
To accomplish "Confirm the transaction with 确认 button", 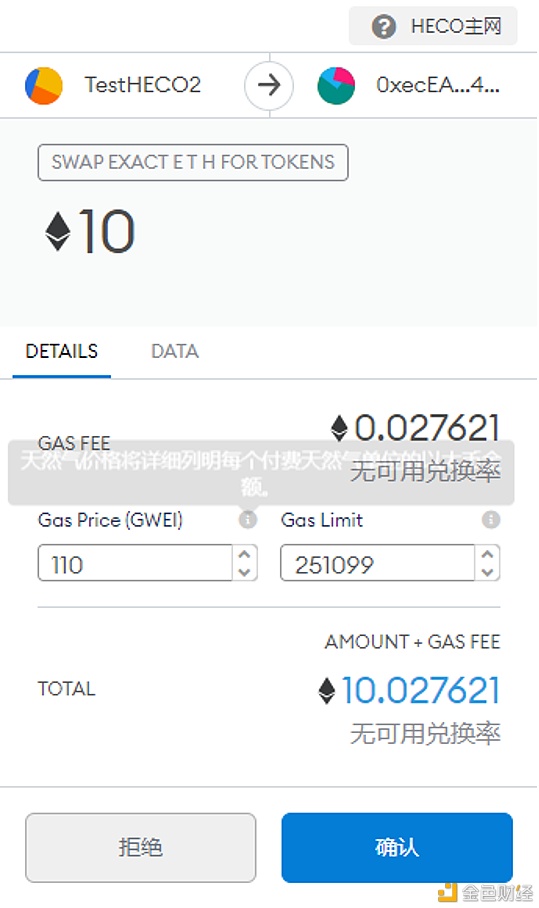I will 397,848.
